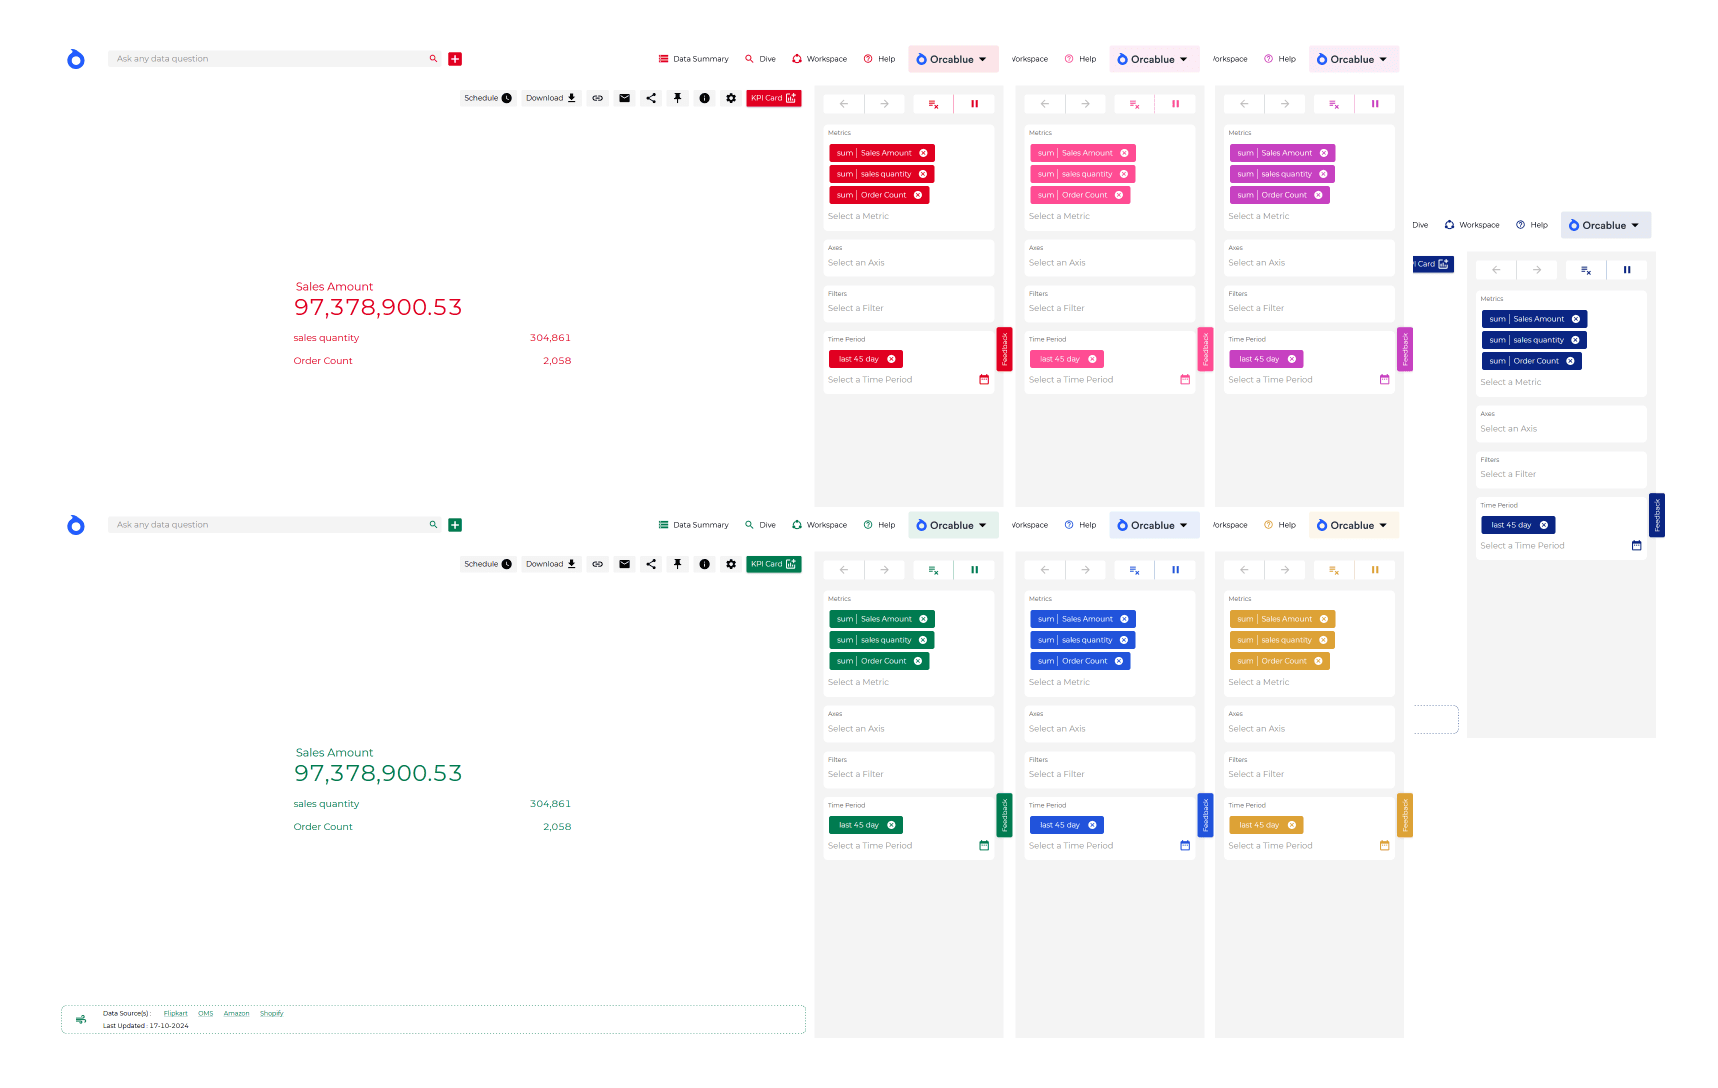Open the info icon in the red-themed toolbar
Image resolution: width=1718 pixels, height=1088 pixels.
coord(705,98)
